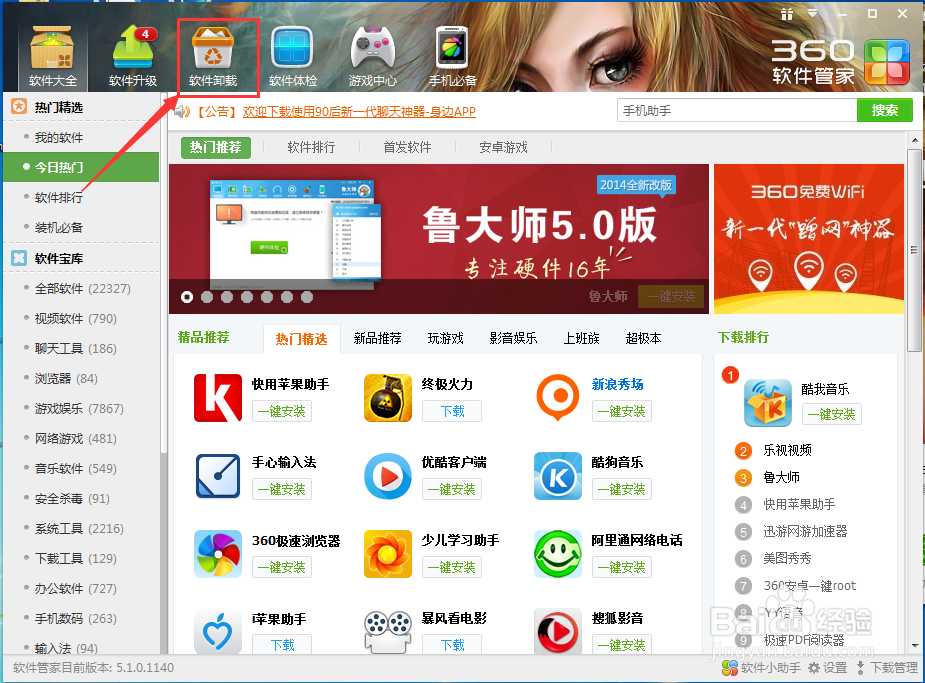
Task: Open 软件升级 software upgrade icon
Action: coord(133,57)
